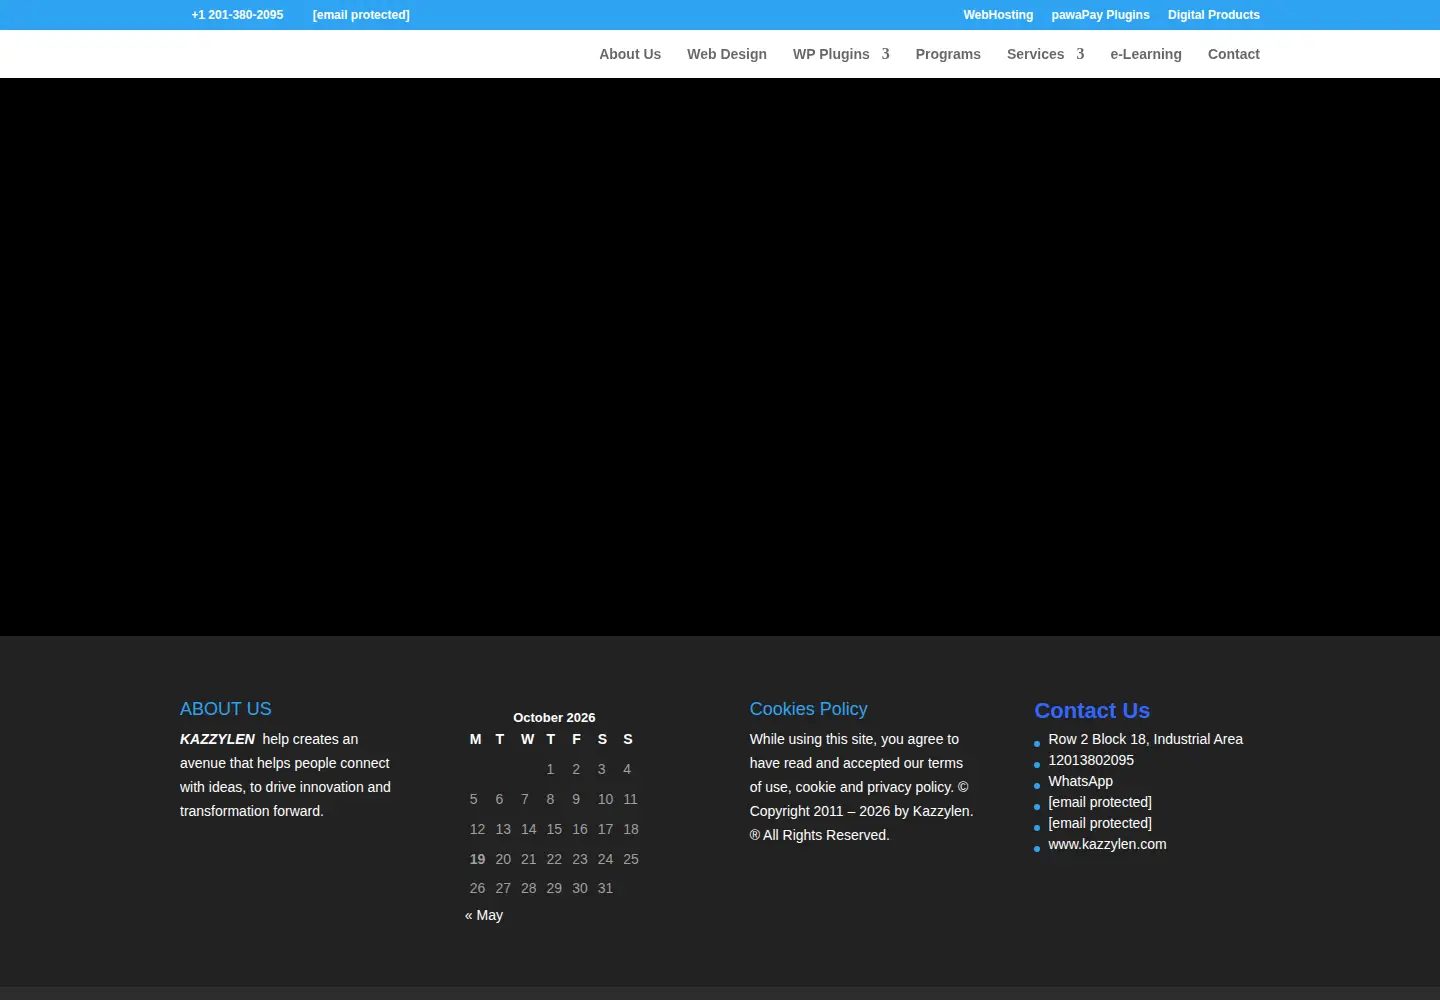Viewport: 1440px width, 1000px height.
Task: Navigate to Web Design page
Action: tap(727, 54)
